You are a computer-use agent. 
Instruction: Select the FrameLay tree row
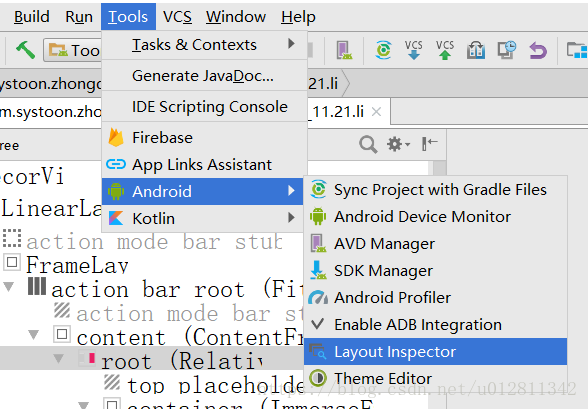[x=77, y=265]
